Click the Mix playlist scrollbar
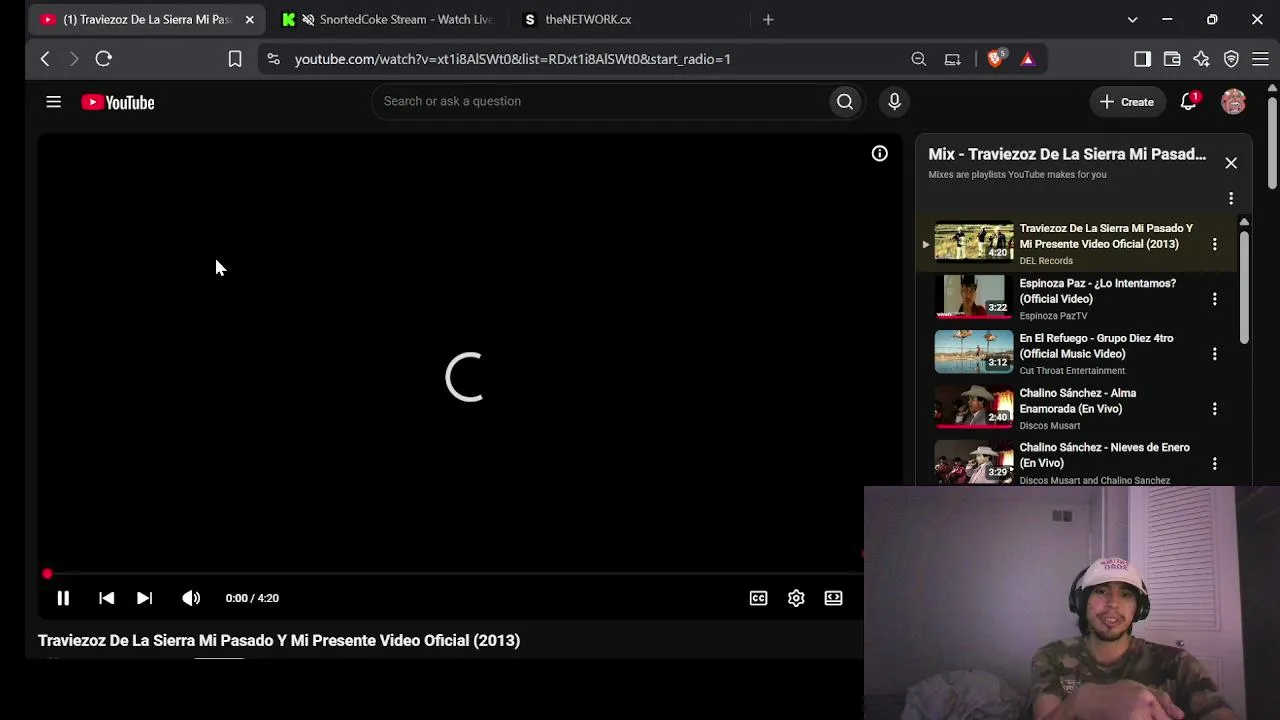Screen dimensions: 1280x720 point(1244,290)
